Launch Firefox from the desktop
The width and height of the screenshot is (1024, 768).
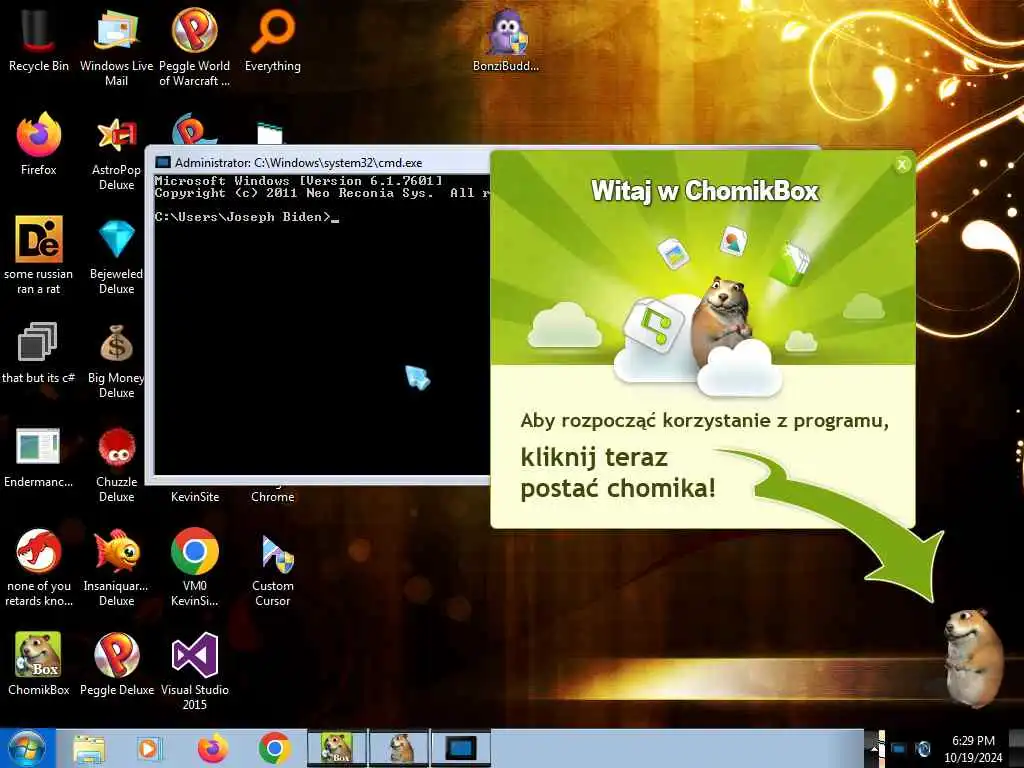click(x=39, y=144)
